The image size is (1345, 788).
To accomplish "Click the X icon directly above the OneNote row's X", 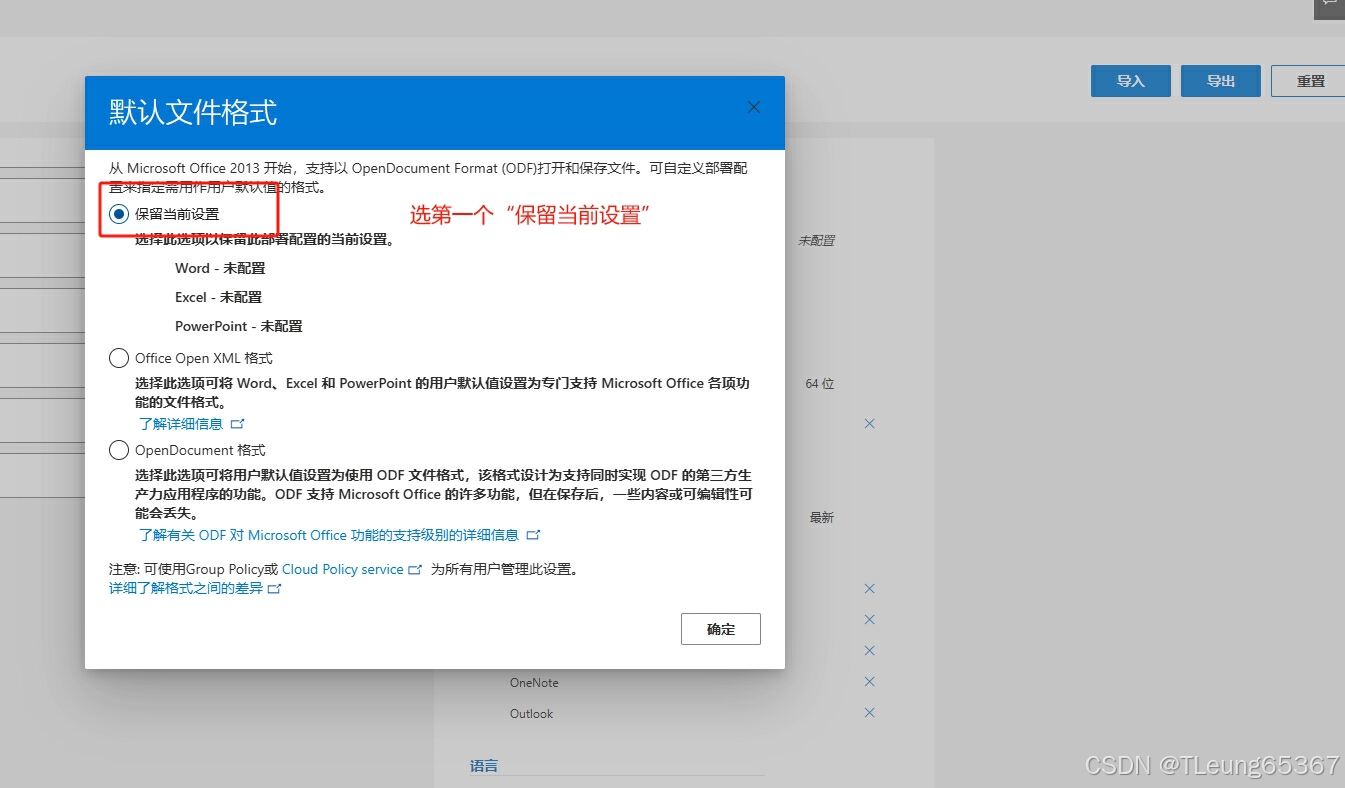I will (870, 651).
